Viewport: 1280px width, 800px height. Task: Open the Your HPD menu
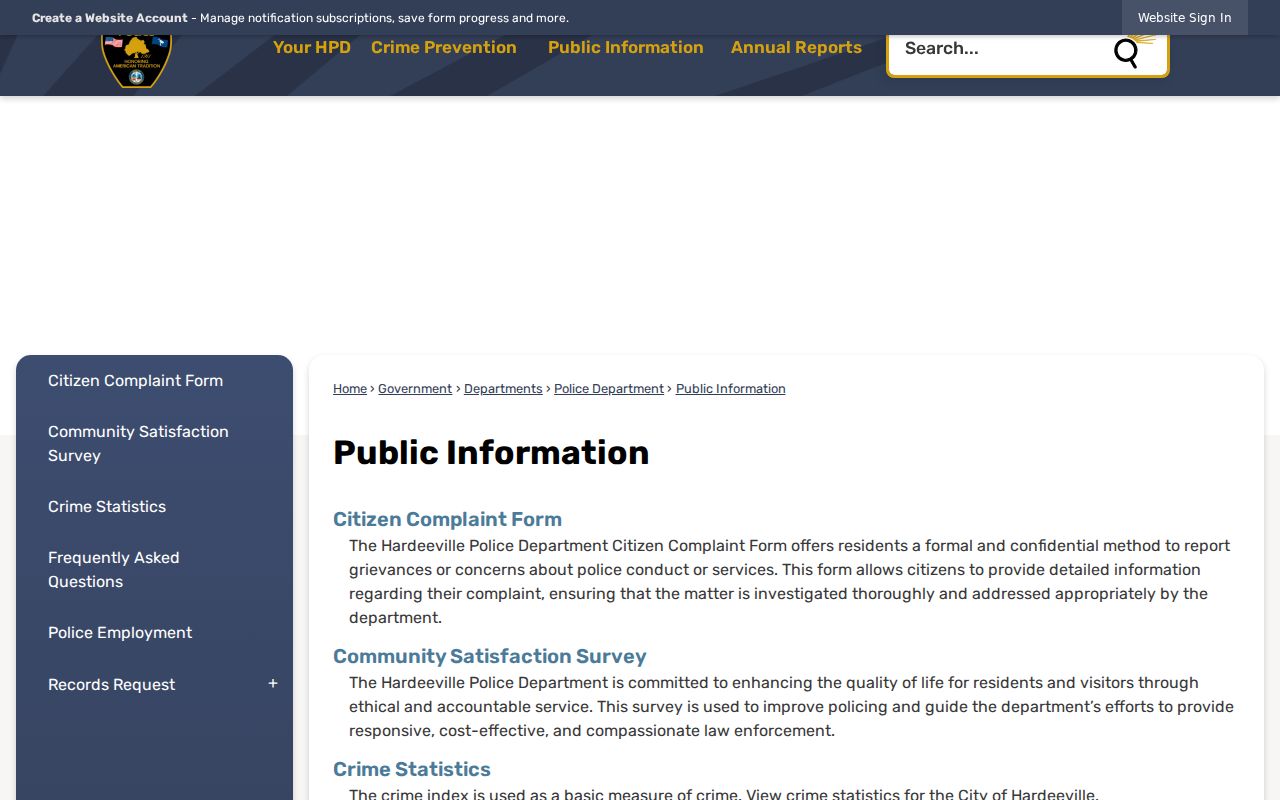[312, 47]
